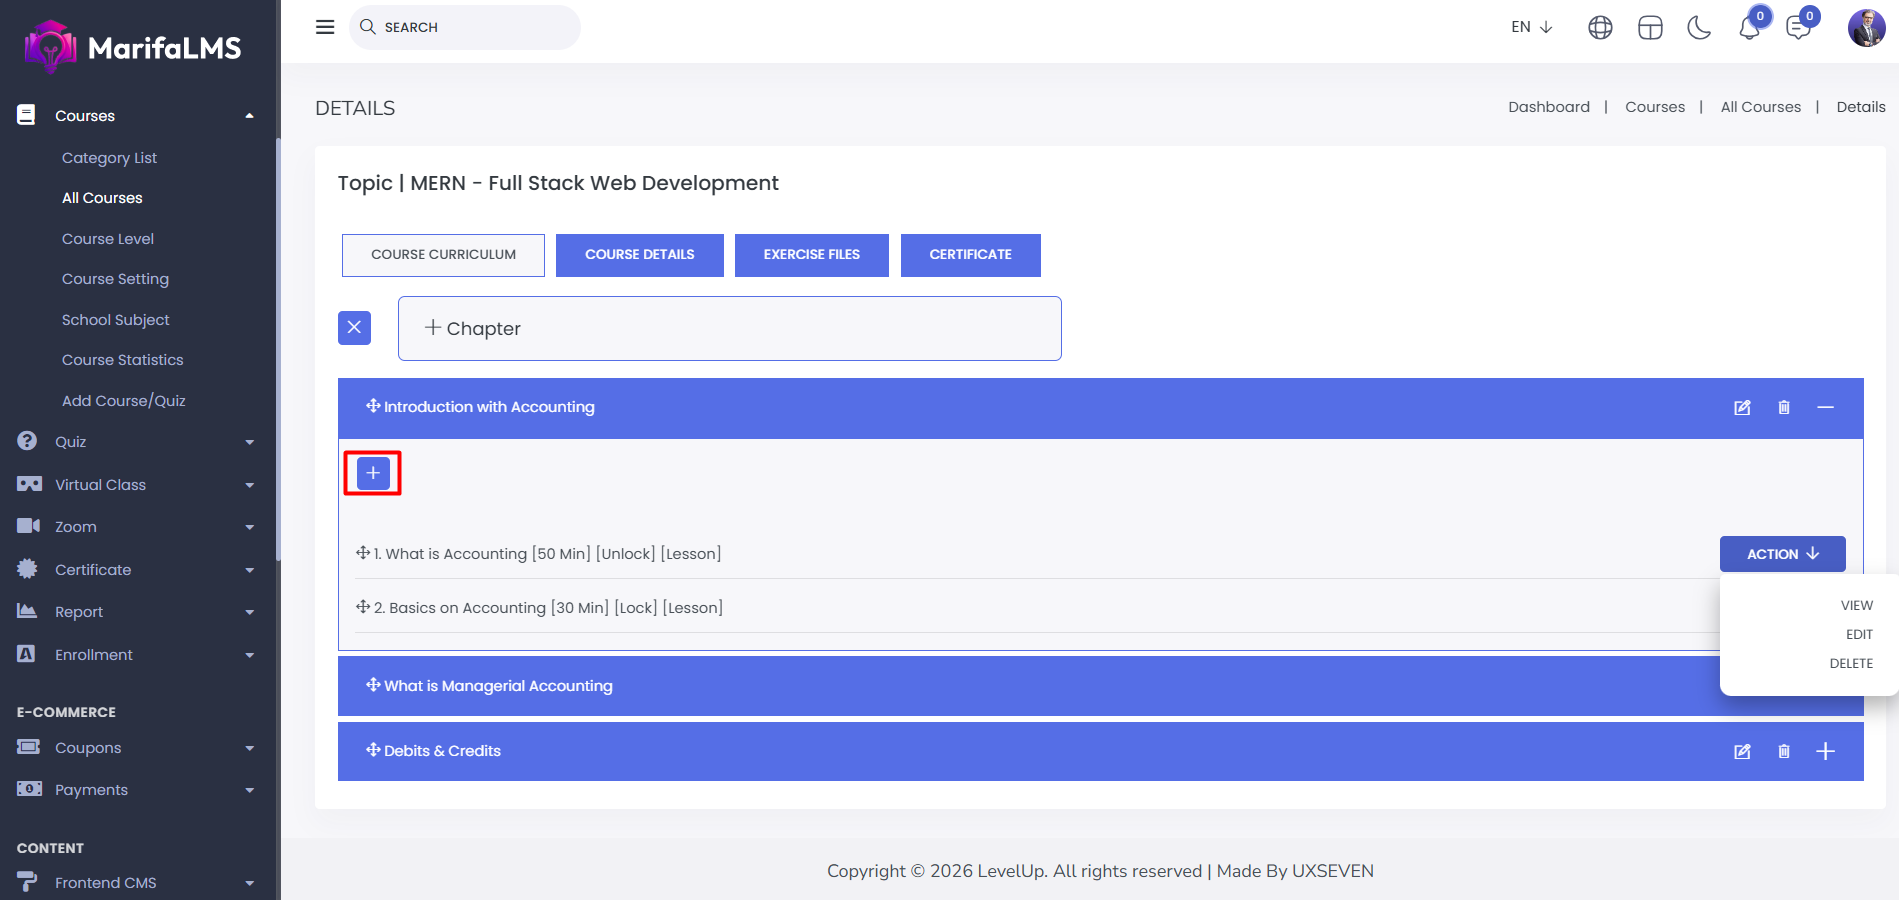
Task: Delete the Debits & Credits chapter
Action: pos(1784,752)
